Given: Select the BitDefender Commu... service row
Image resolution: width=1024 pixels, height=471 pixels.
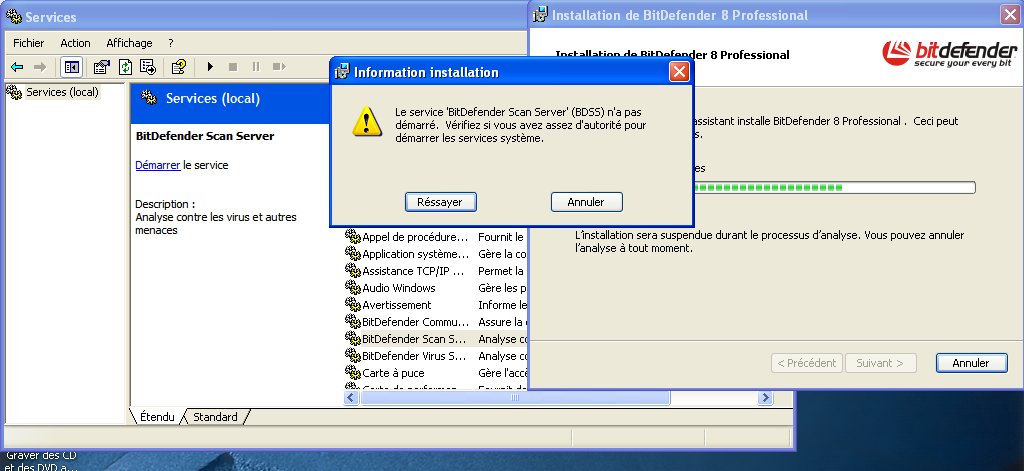Looking at the screenshot, I should (436, 322).
